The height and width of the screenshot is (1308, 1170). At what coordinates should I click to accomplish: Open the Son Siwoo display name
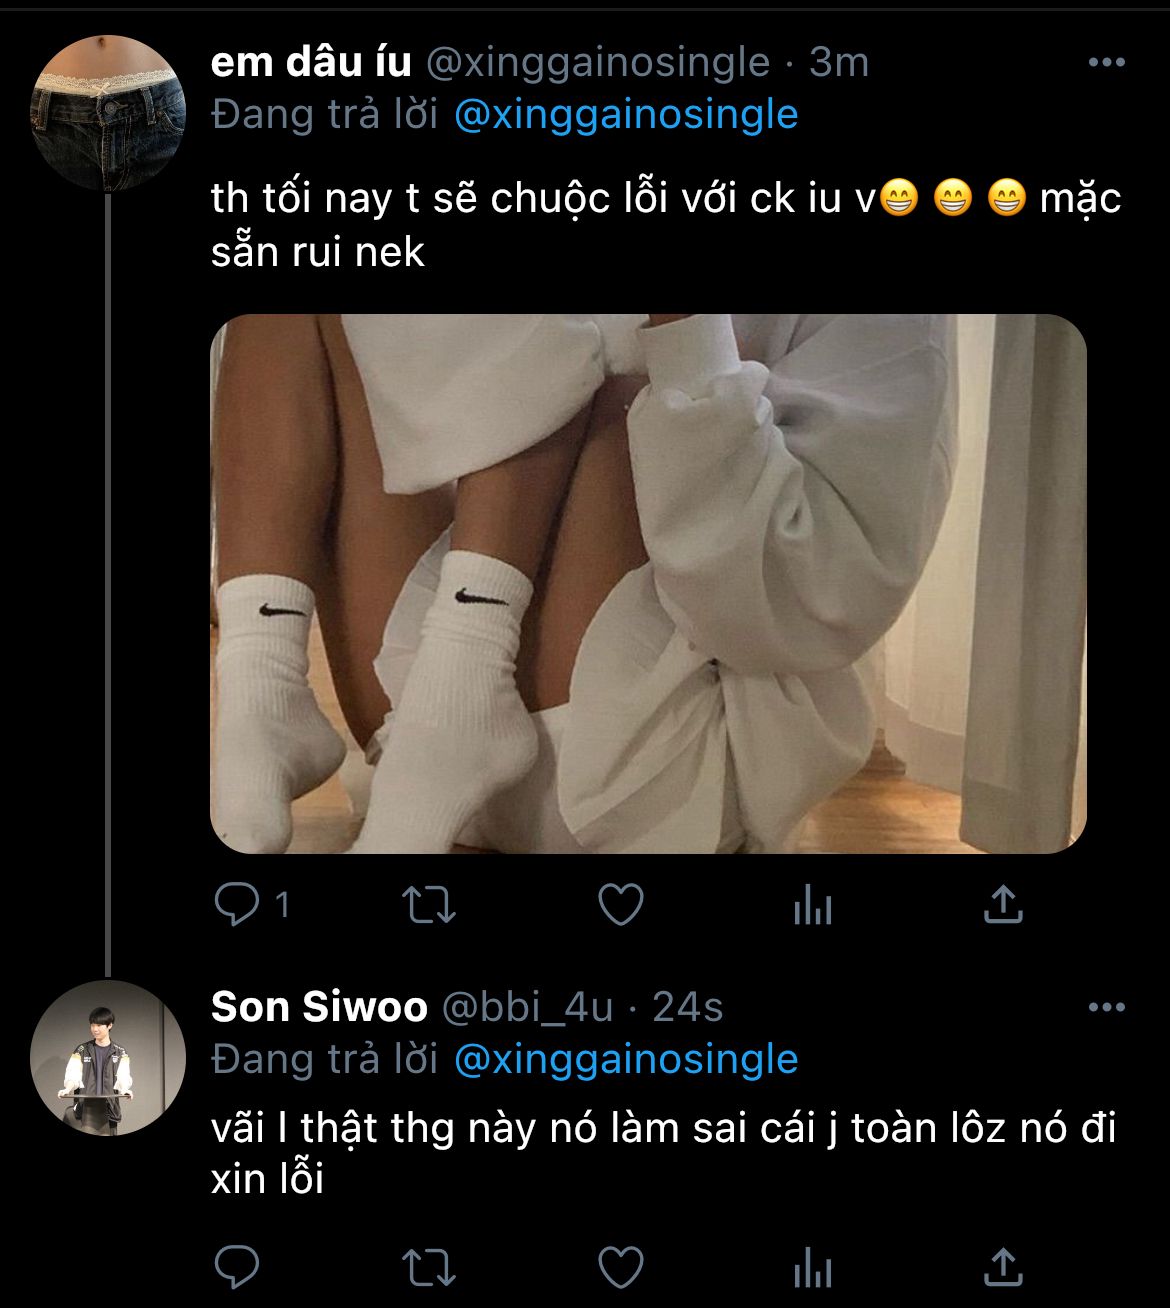pos(319,1007)
